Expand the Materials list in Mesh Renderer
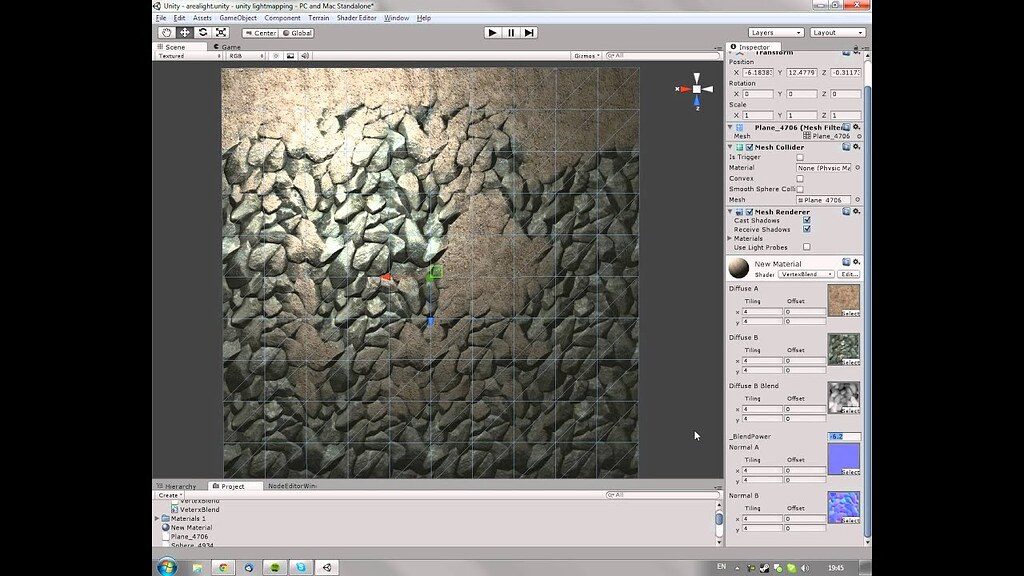This screenshot has height=576, width=1024. point(730,239)
